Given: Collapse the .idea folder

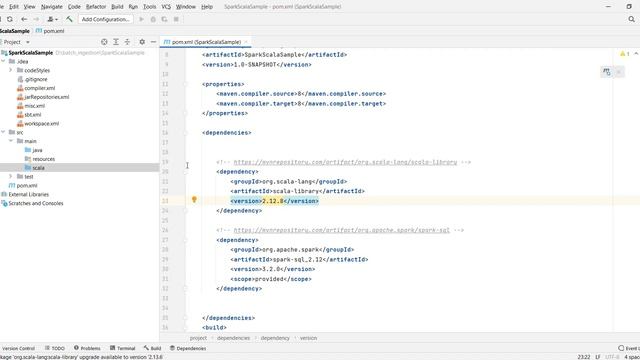Looking at the screenshot, I should tap(3, 62).
